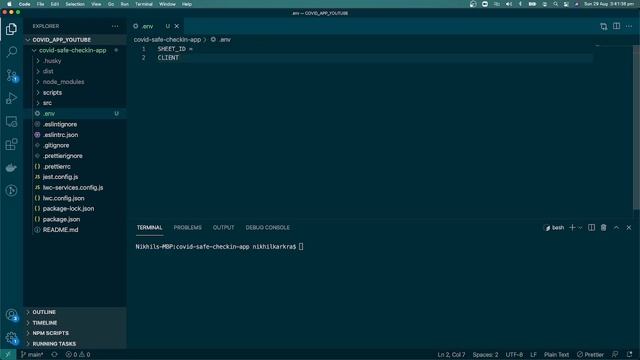Change end of line sequence LF

pyautogui.click(x=533, y=355)
